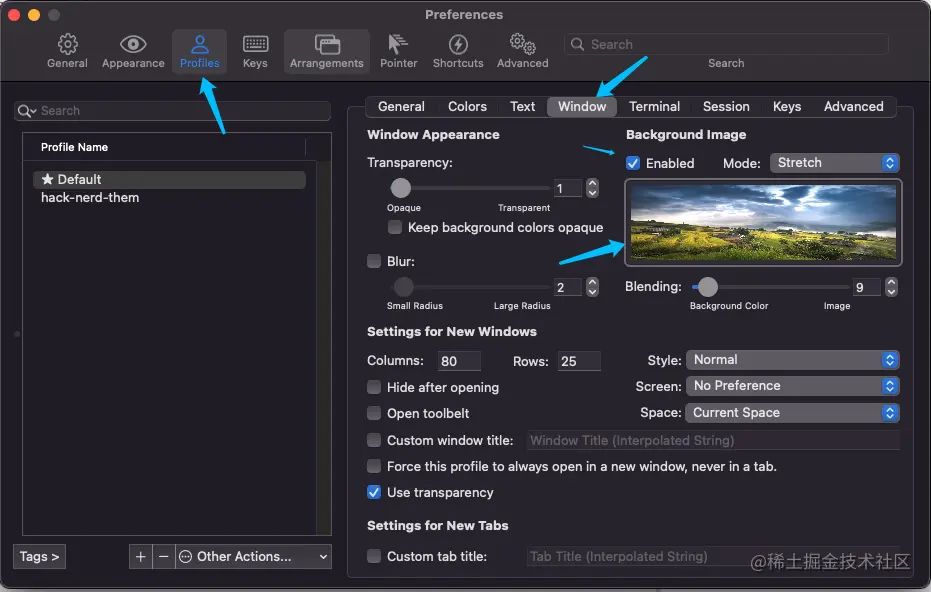Switch to the Terminal tab
Viewport: 931px width, 592px height.
pyautogui.click(x=654, y=107)
